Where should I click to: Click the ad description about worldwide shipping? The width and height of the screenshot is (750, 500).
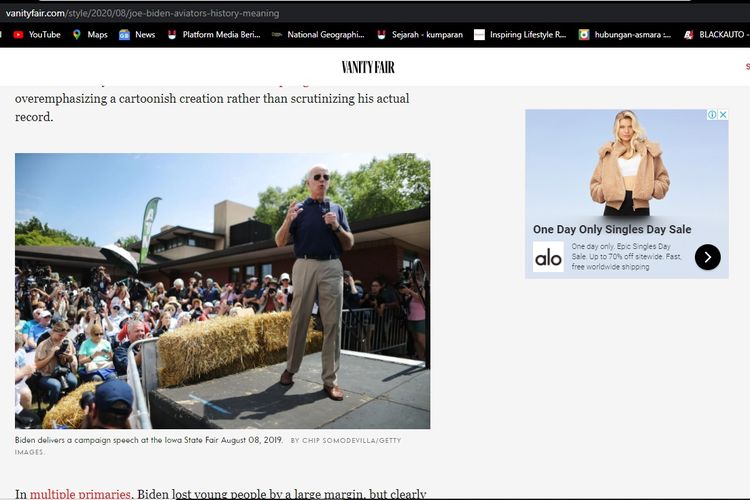628,257
